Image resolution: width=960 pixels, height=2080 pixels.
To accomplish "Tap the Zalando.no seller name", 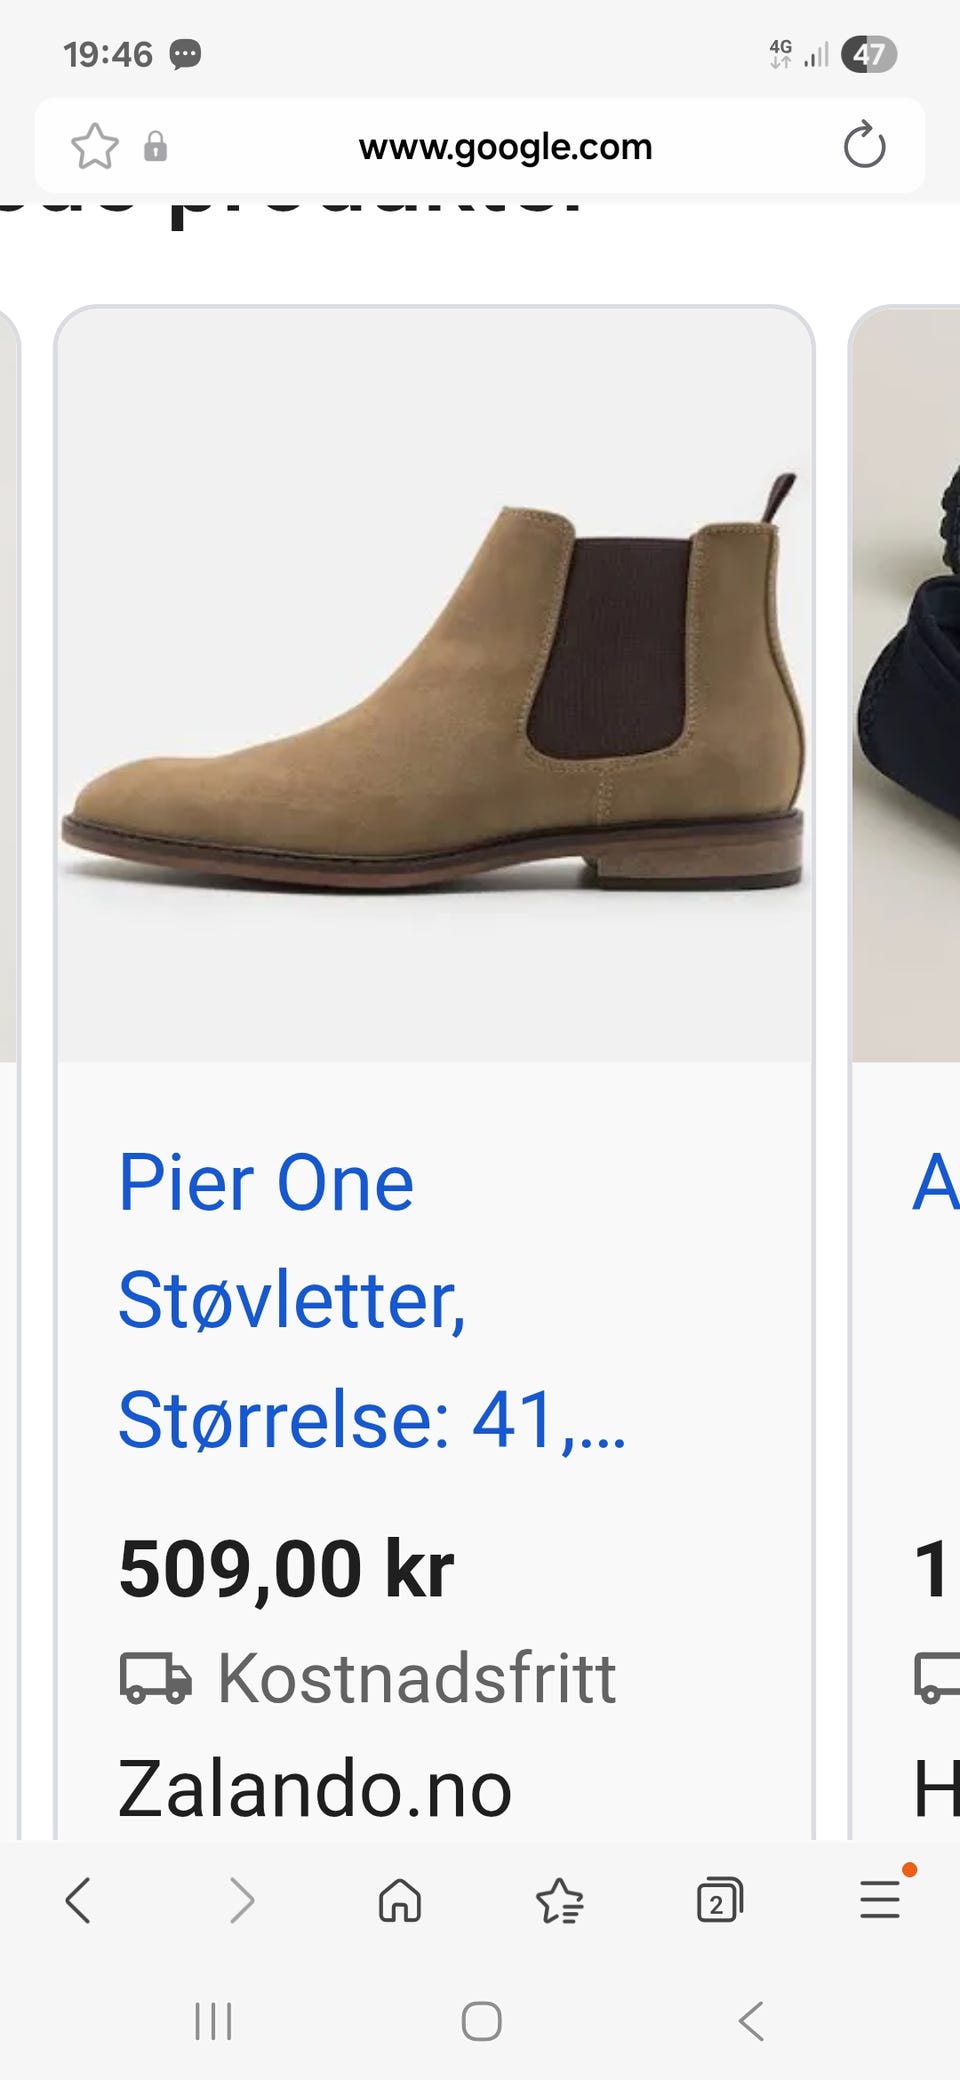I will [x=315, y=1789].
